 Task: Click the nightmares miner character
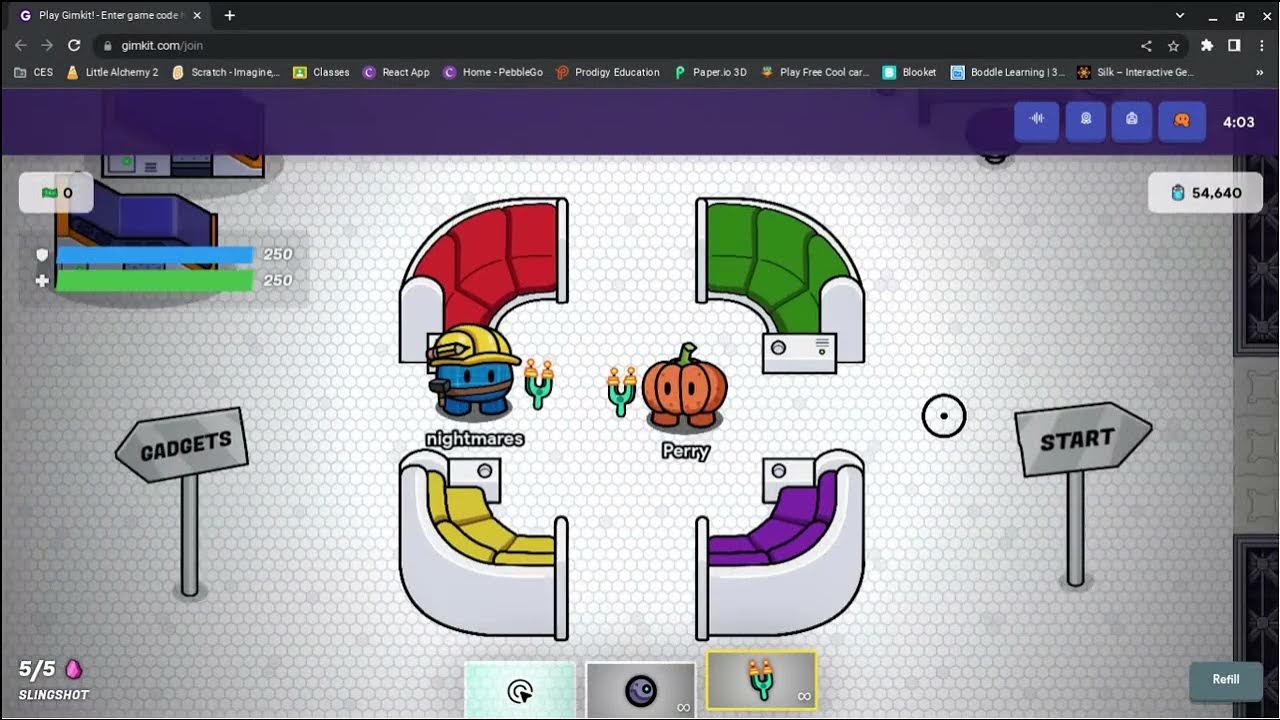tap(472, 370)
